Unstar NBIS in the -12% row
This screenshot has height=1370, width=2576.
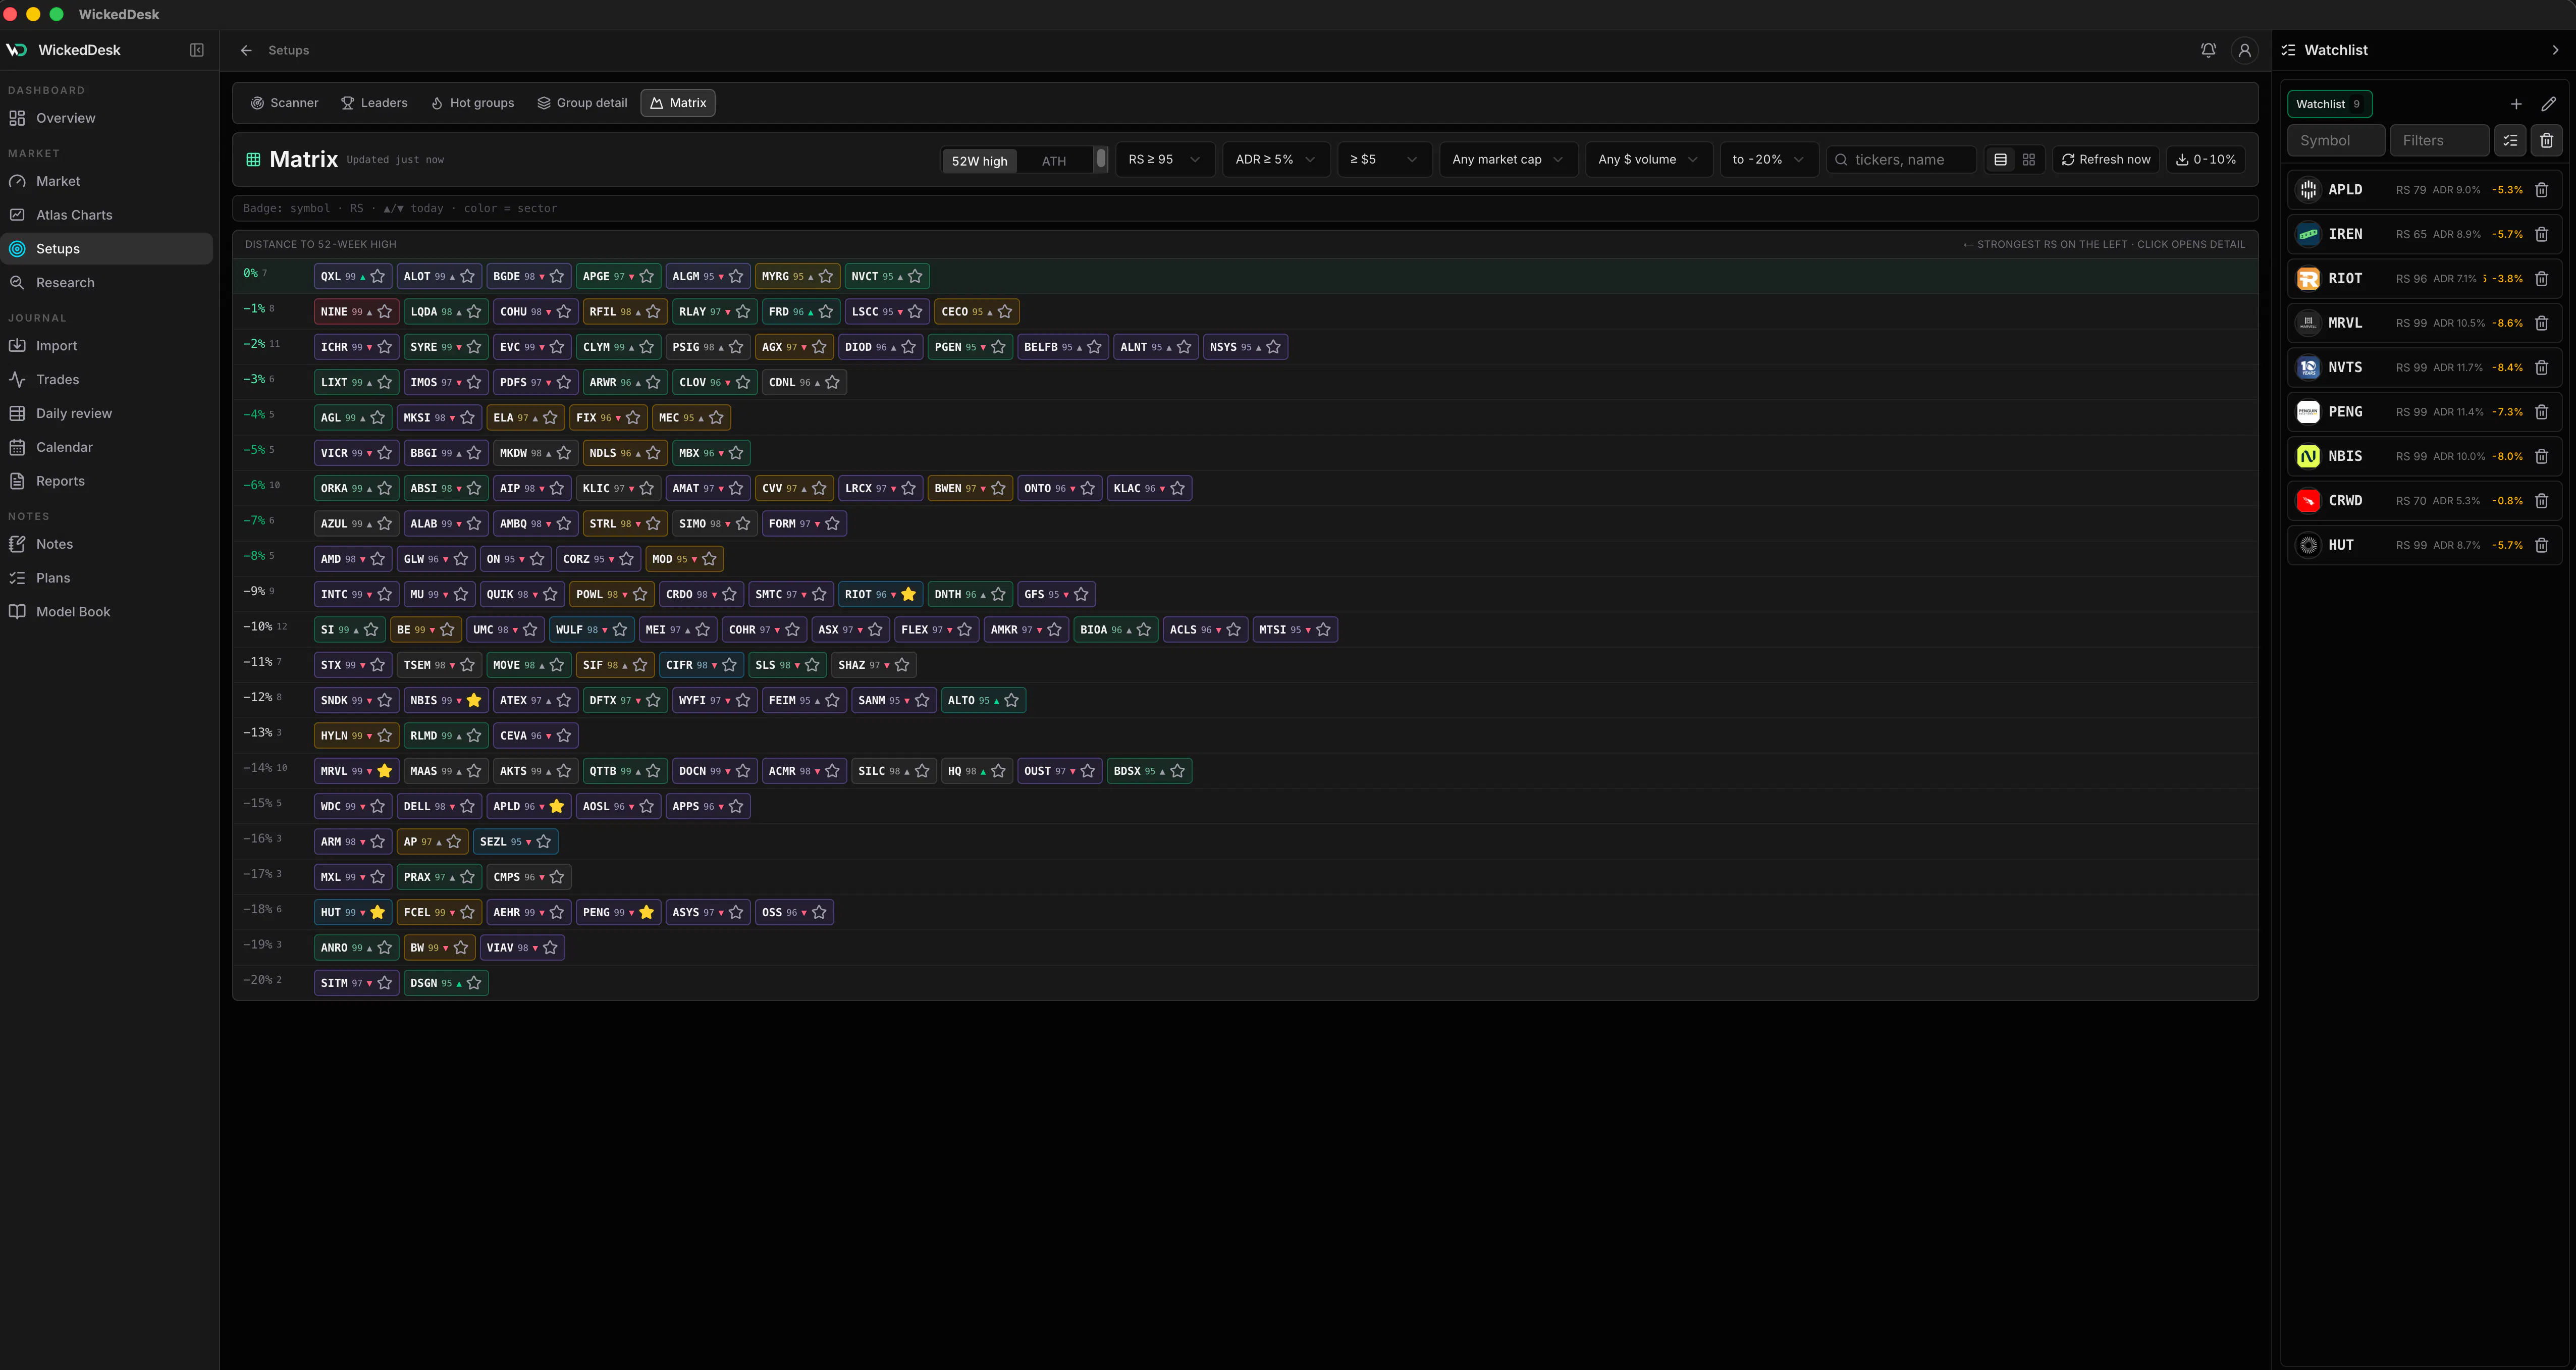474,701
